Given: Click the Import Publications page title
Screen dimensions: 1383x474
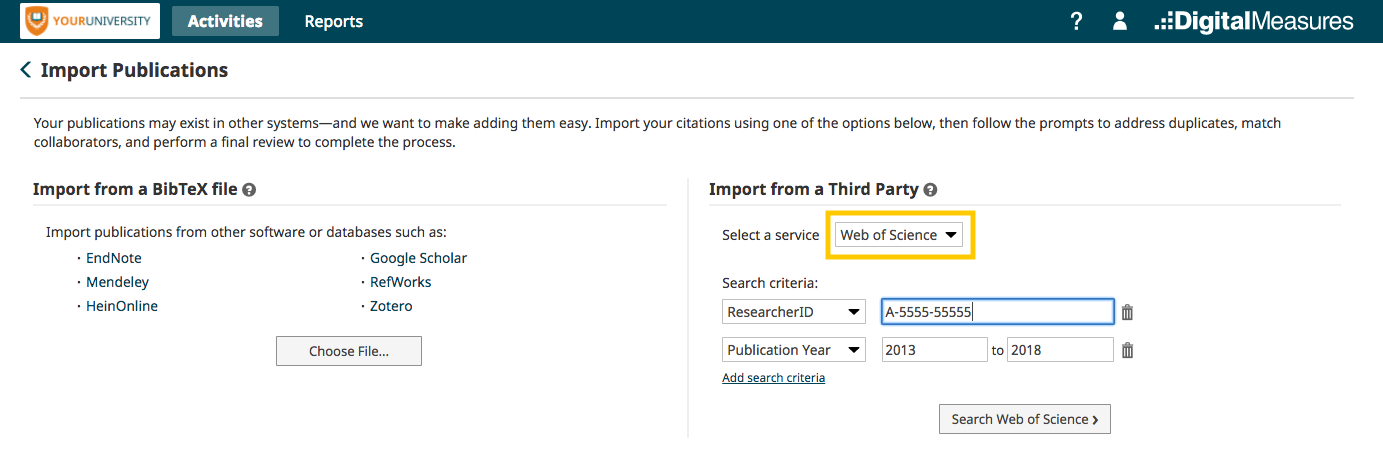Looking at the screenshot, I should (134, 70).
